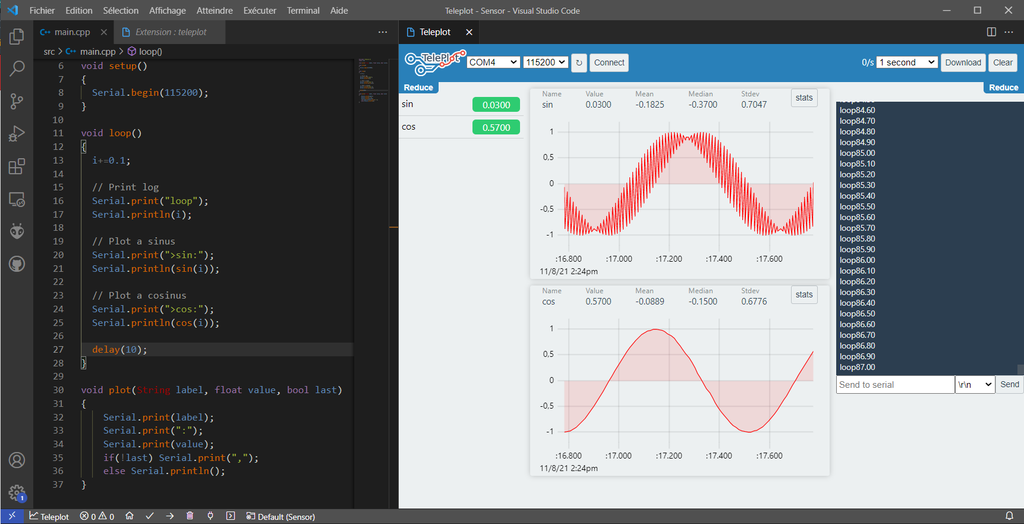Close the Teleplot tab
1024x524 pixels.
470,31
